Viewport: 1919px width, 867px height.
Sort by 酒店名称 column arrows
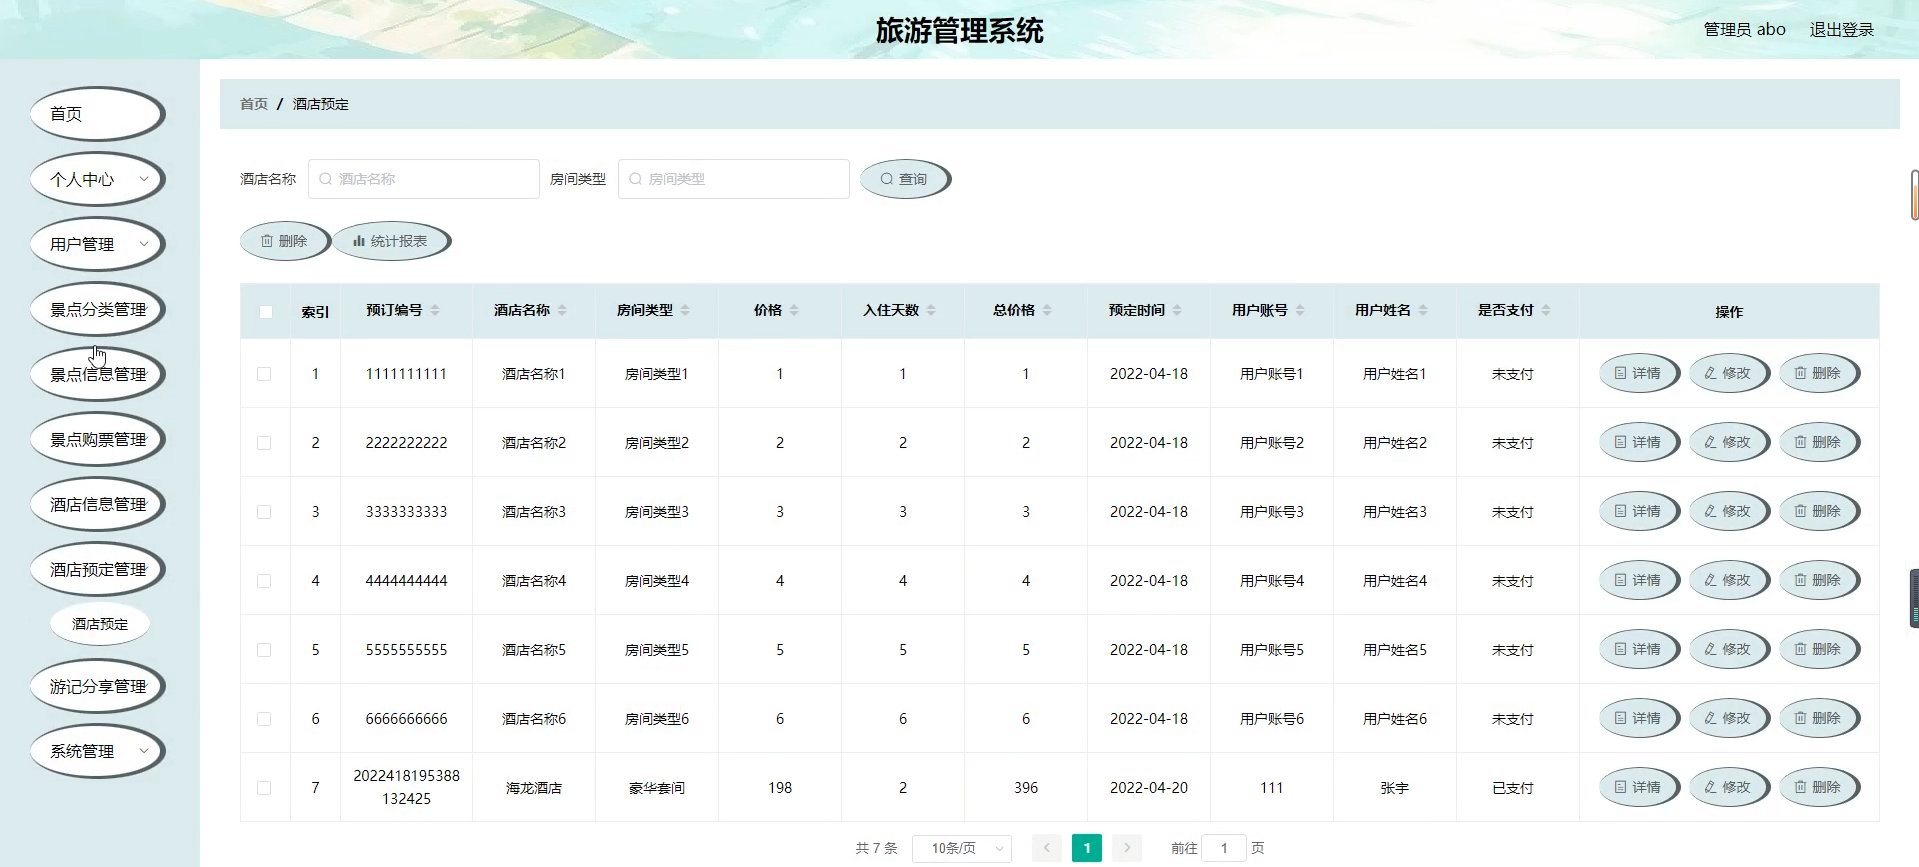562,311
